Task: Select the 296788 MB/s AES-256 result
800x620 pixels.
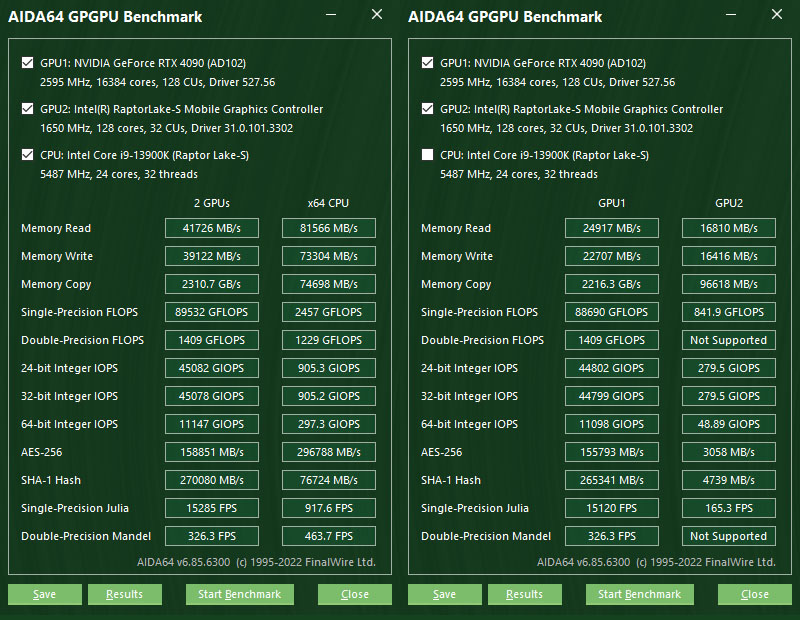Action: pos(329,453)
